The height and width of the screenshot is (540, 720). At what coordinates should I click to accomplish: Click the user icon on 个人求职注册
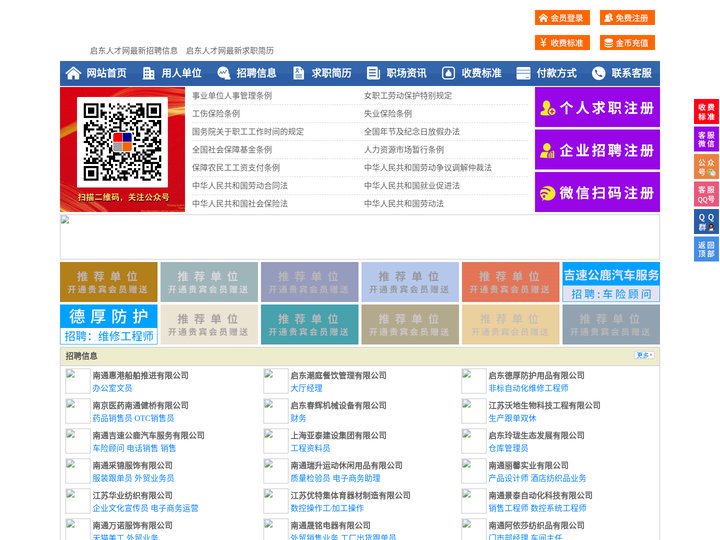pyautogui.click(x=547, y=108)
